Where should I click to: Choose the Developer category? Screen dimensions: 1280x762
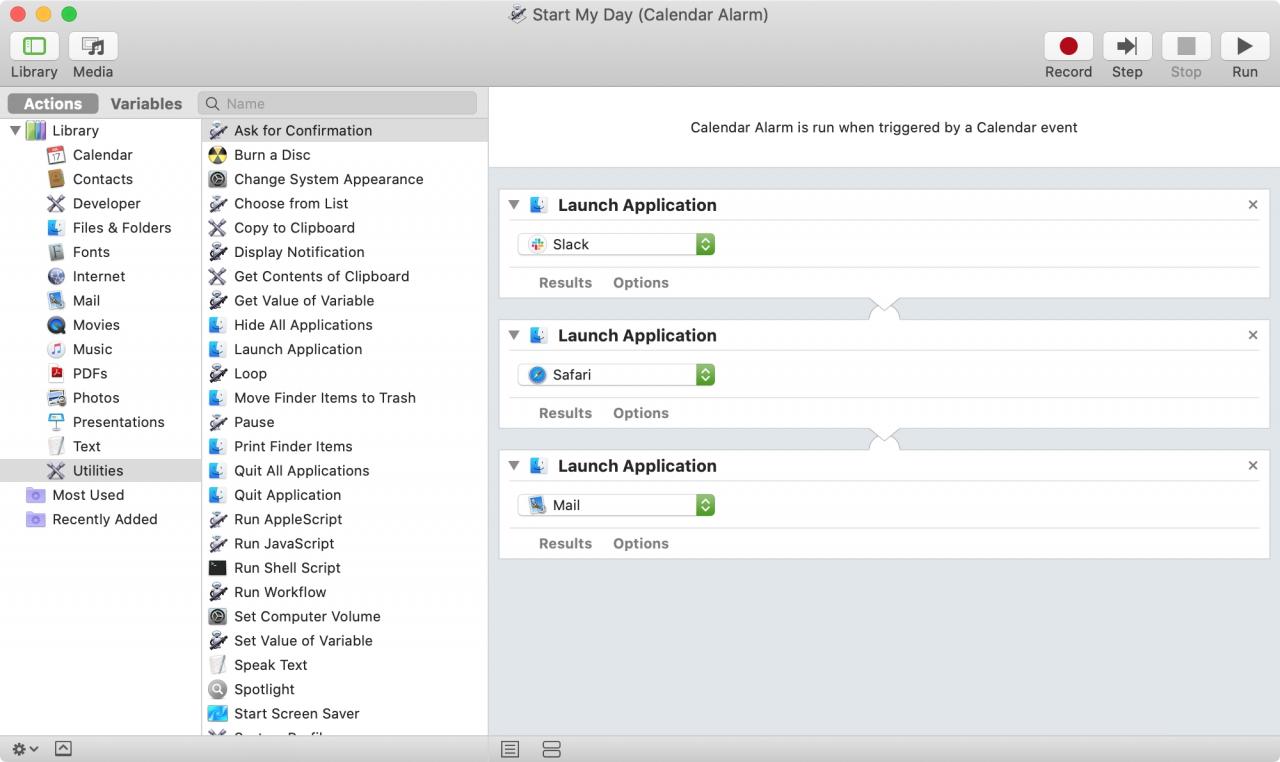coord(100,203)
